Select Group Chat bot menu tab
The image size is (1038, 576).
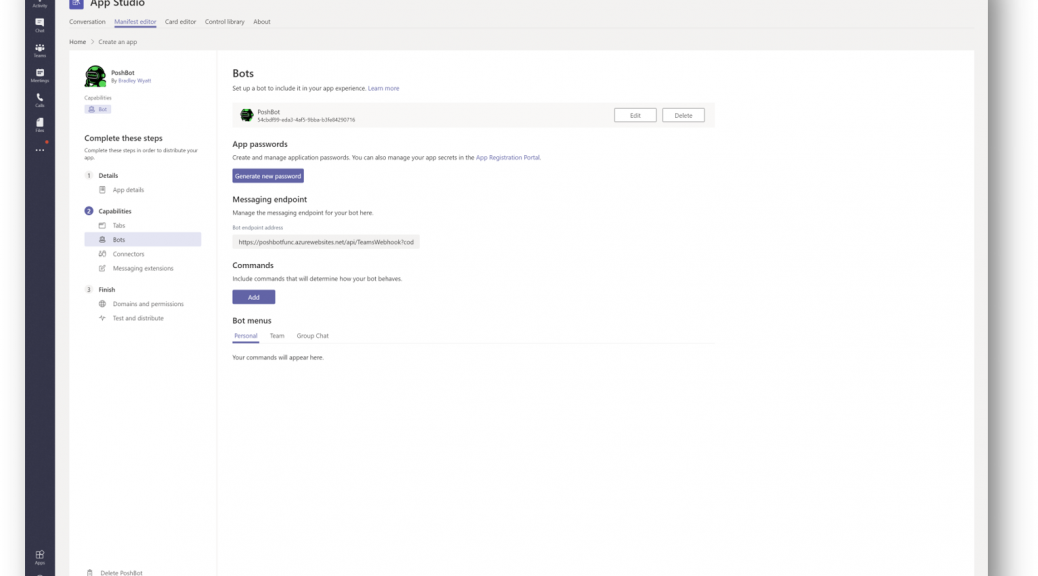[312, 336]
